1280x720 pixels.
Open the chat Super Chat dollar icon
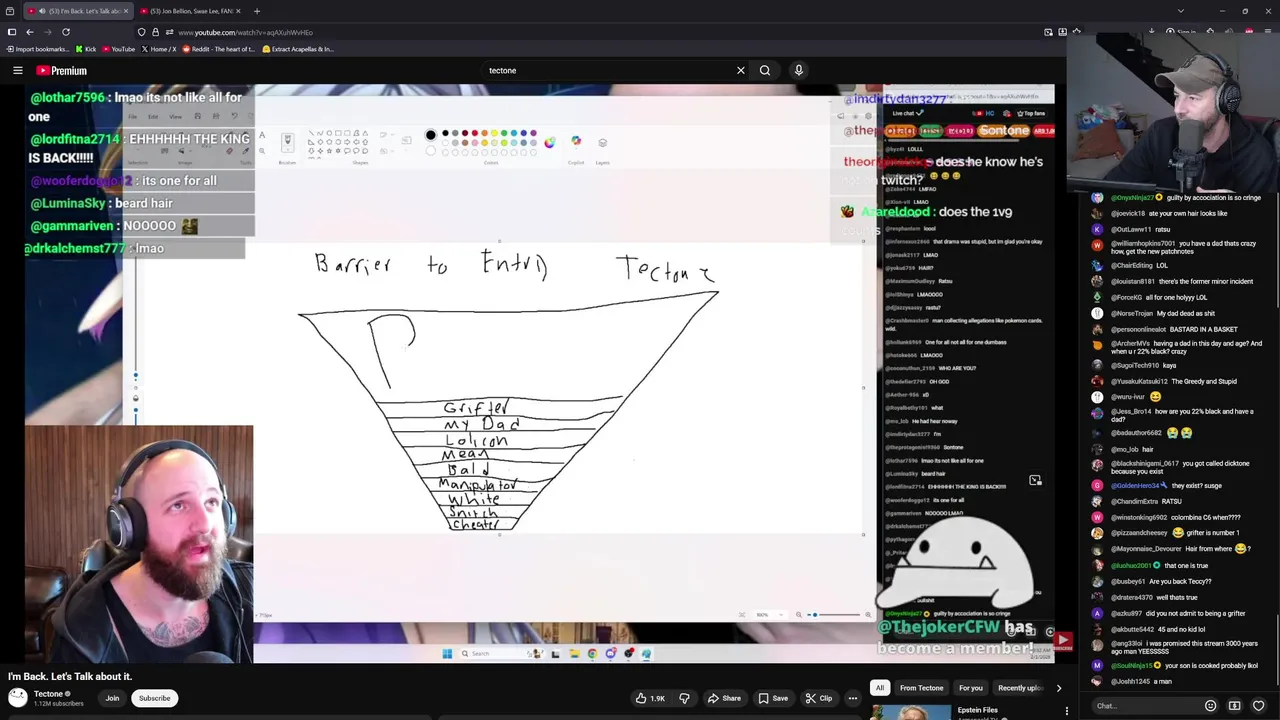[1234, 706]
